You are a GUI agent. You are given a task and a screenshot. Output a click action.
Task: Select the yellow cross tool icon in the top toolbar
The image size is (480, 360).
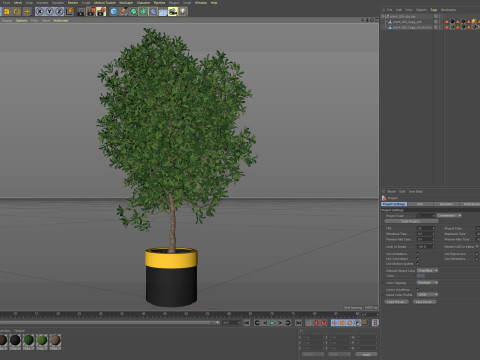pyautogui.click(x=27, y=12)
